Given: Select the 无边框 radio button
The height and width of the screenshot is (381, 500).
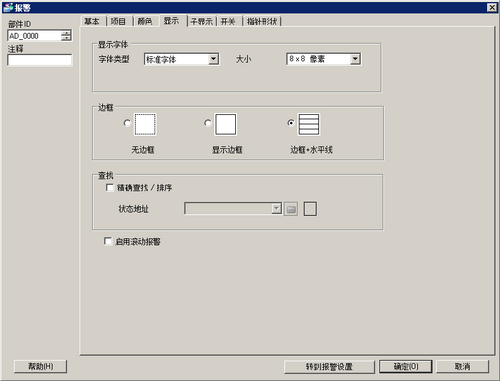Looking at the screenshot, I should [127, 123].
